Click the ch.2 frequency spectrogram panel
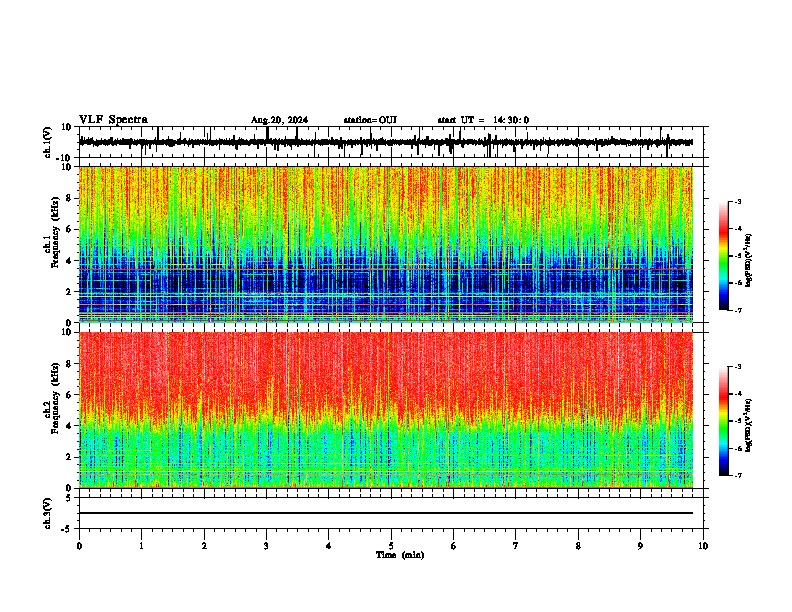This screenshot has width=792, height=612. [386, 410]
